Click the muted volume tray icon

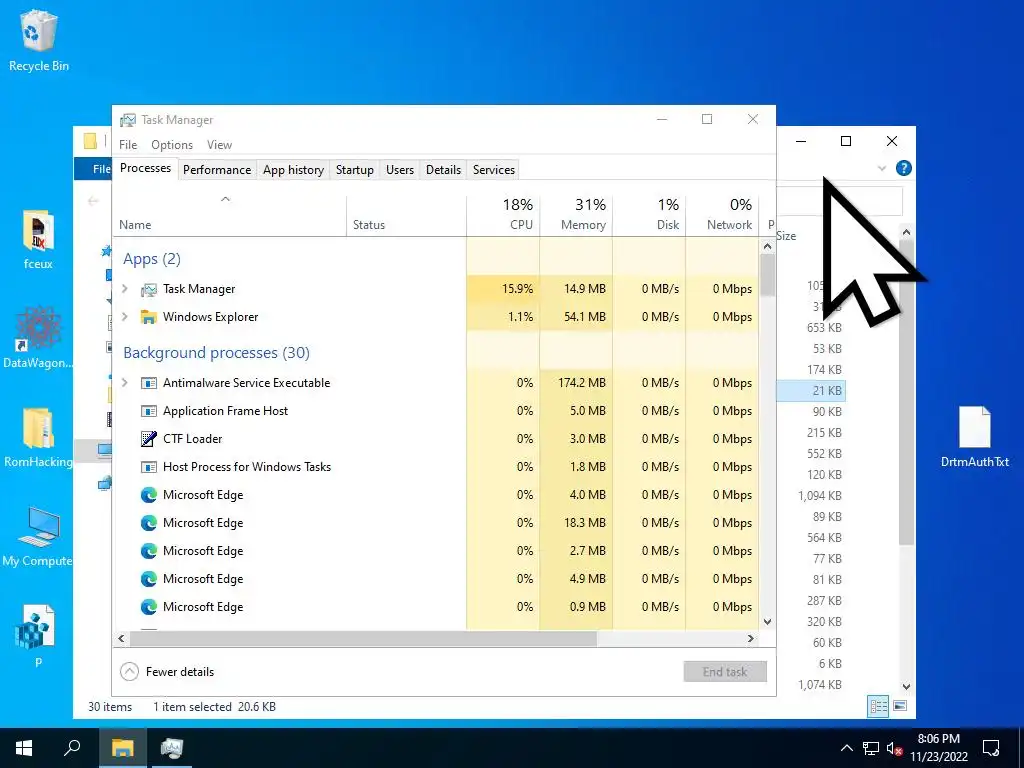click(894, 748)
